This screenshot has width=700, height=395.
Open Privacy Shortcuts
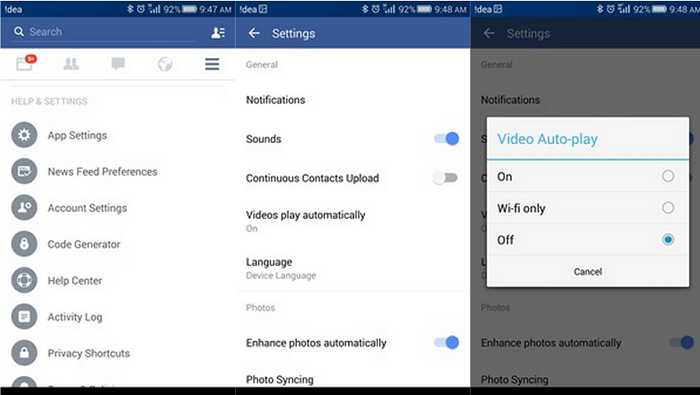(x=89, y=353)
